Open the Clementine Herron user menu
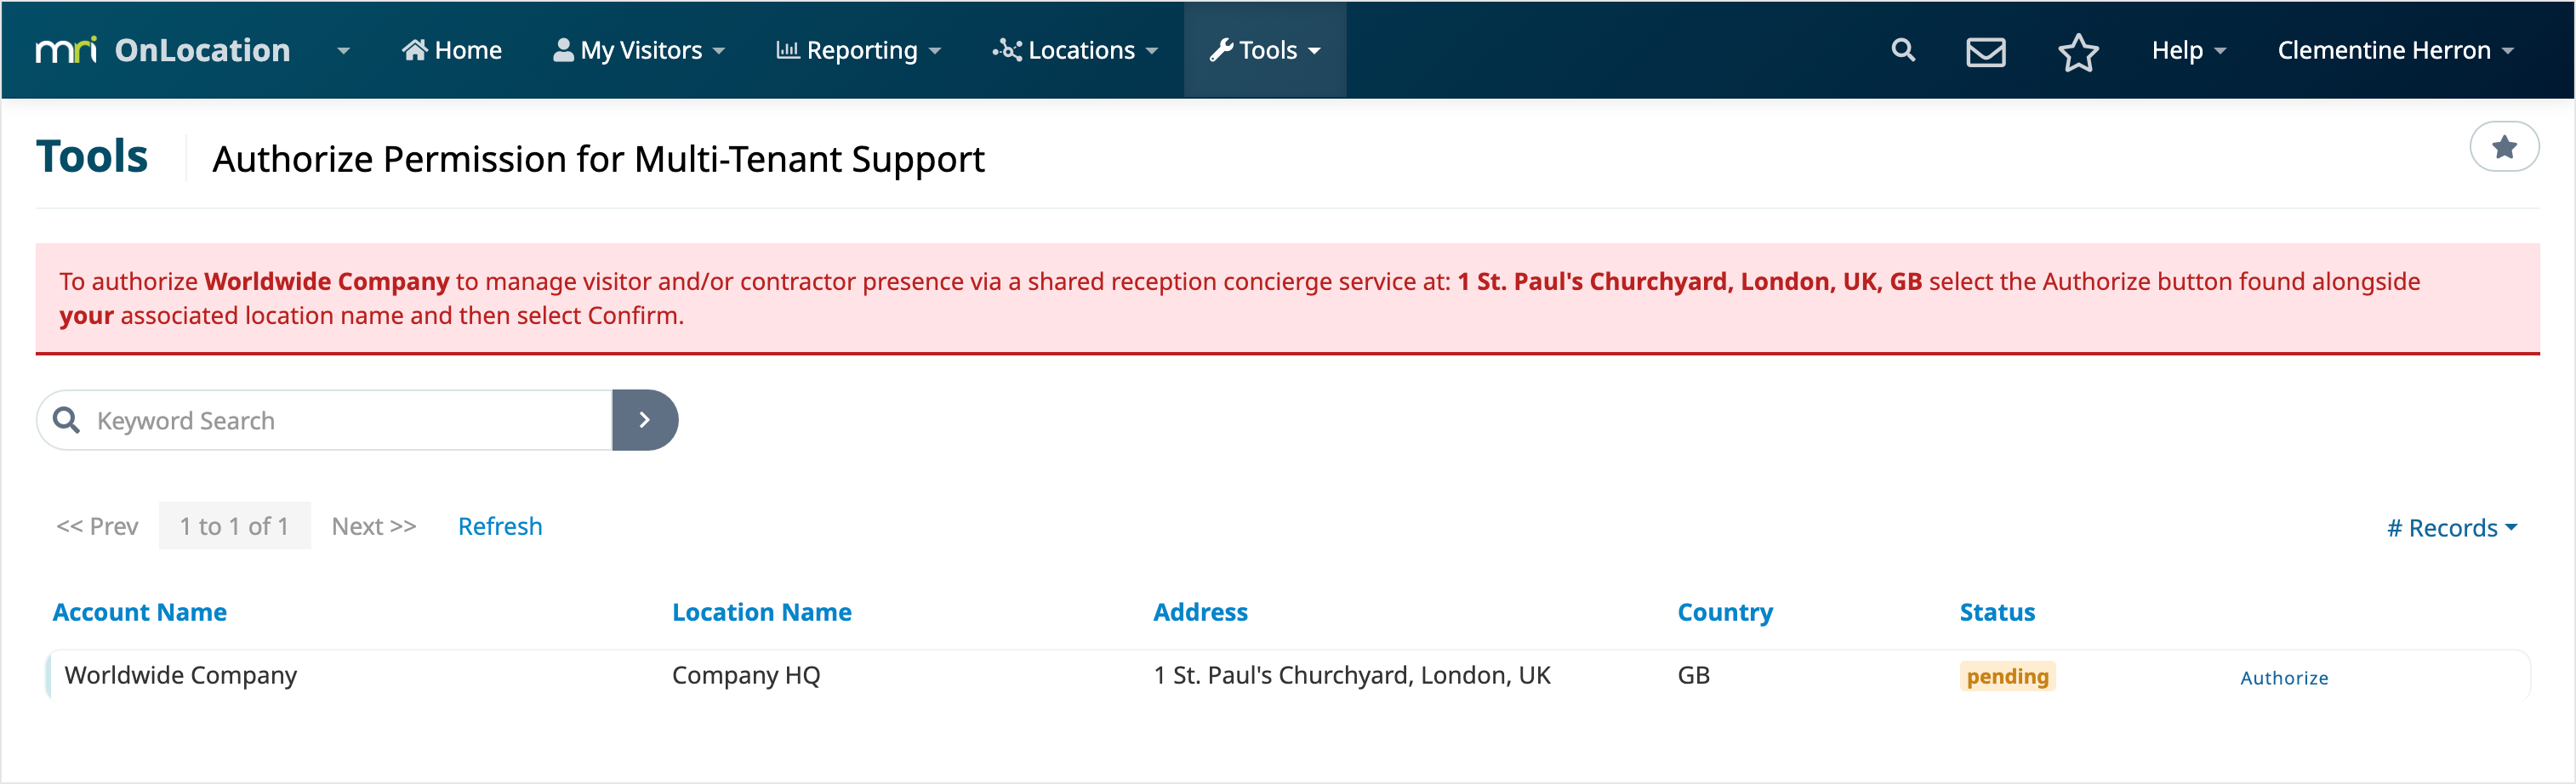Image resolution: width=2576 pixels, height=784 pixels. 2394,50
